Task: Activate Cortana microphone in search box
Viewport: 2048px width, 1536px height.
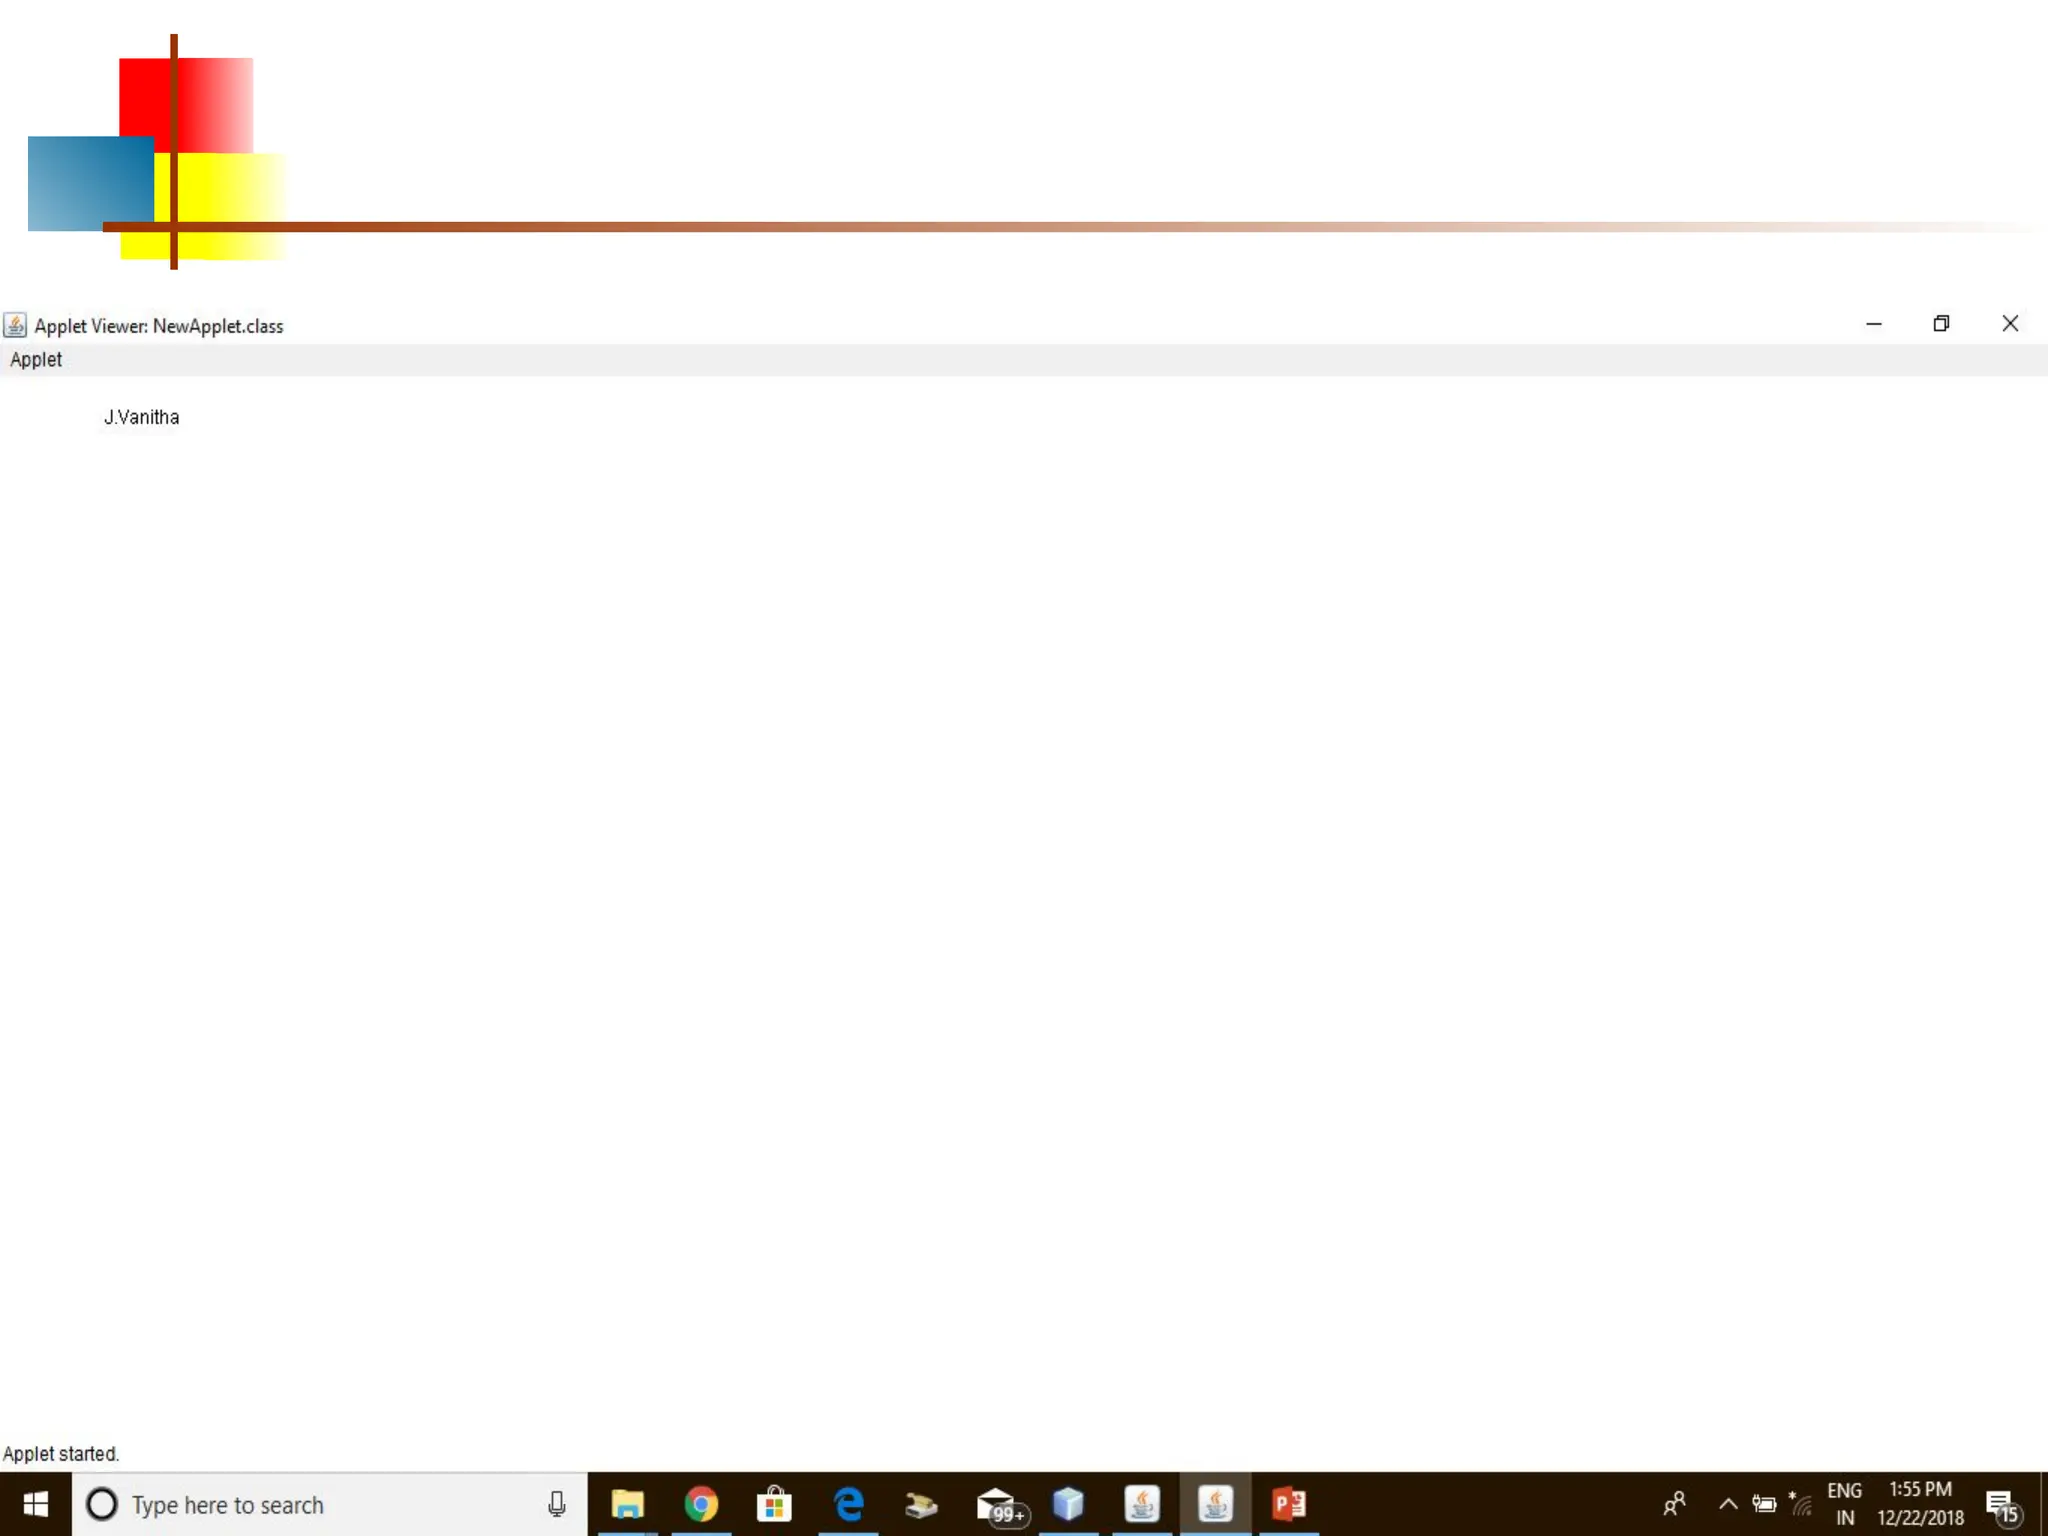Action: [x=557, y=1504]
